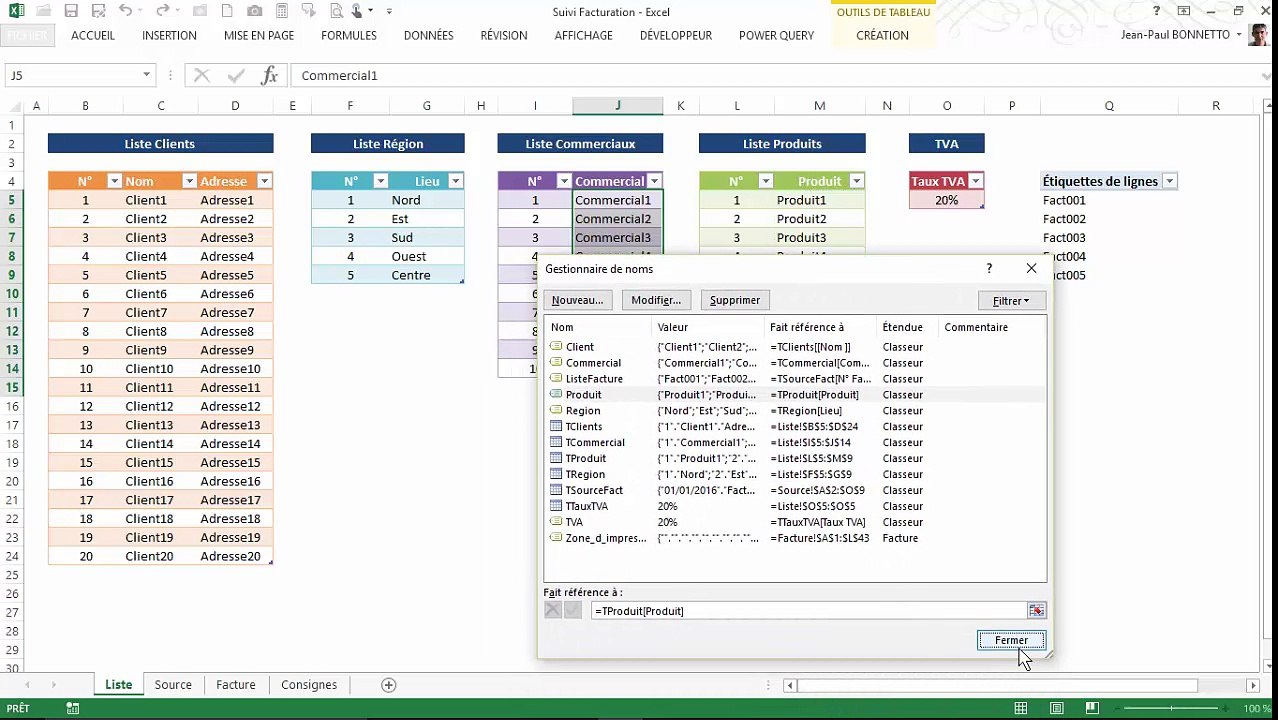This screenshot has height=720, width=1278.
Task: Click the New blank document icon
Action: point(228,11)
